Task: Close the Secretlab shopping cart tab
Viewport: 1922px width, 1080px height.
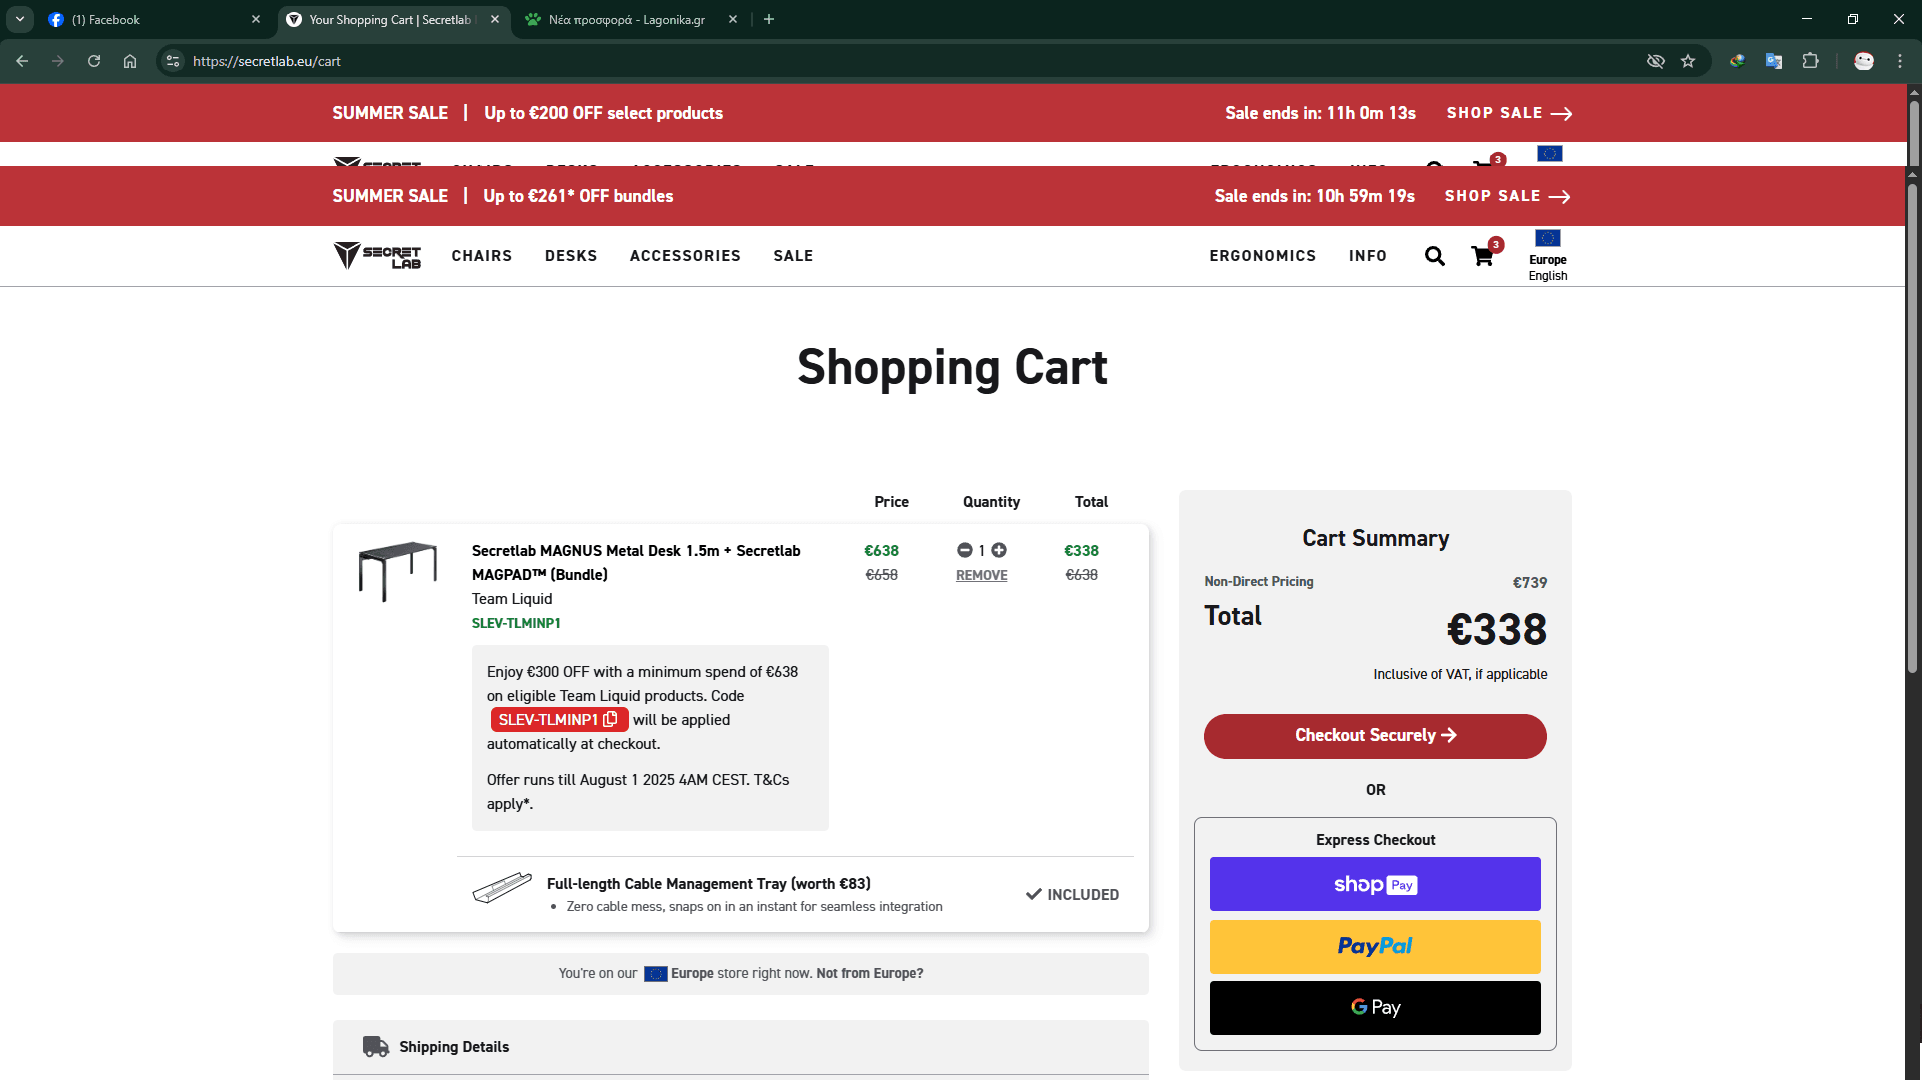Action: [x=495, y=19]
